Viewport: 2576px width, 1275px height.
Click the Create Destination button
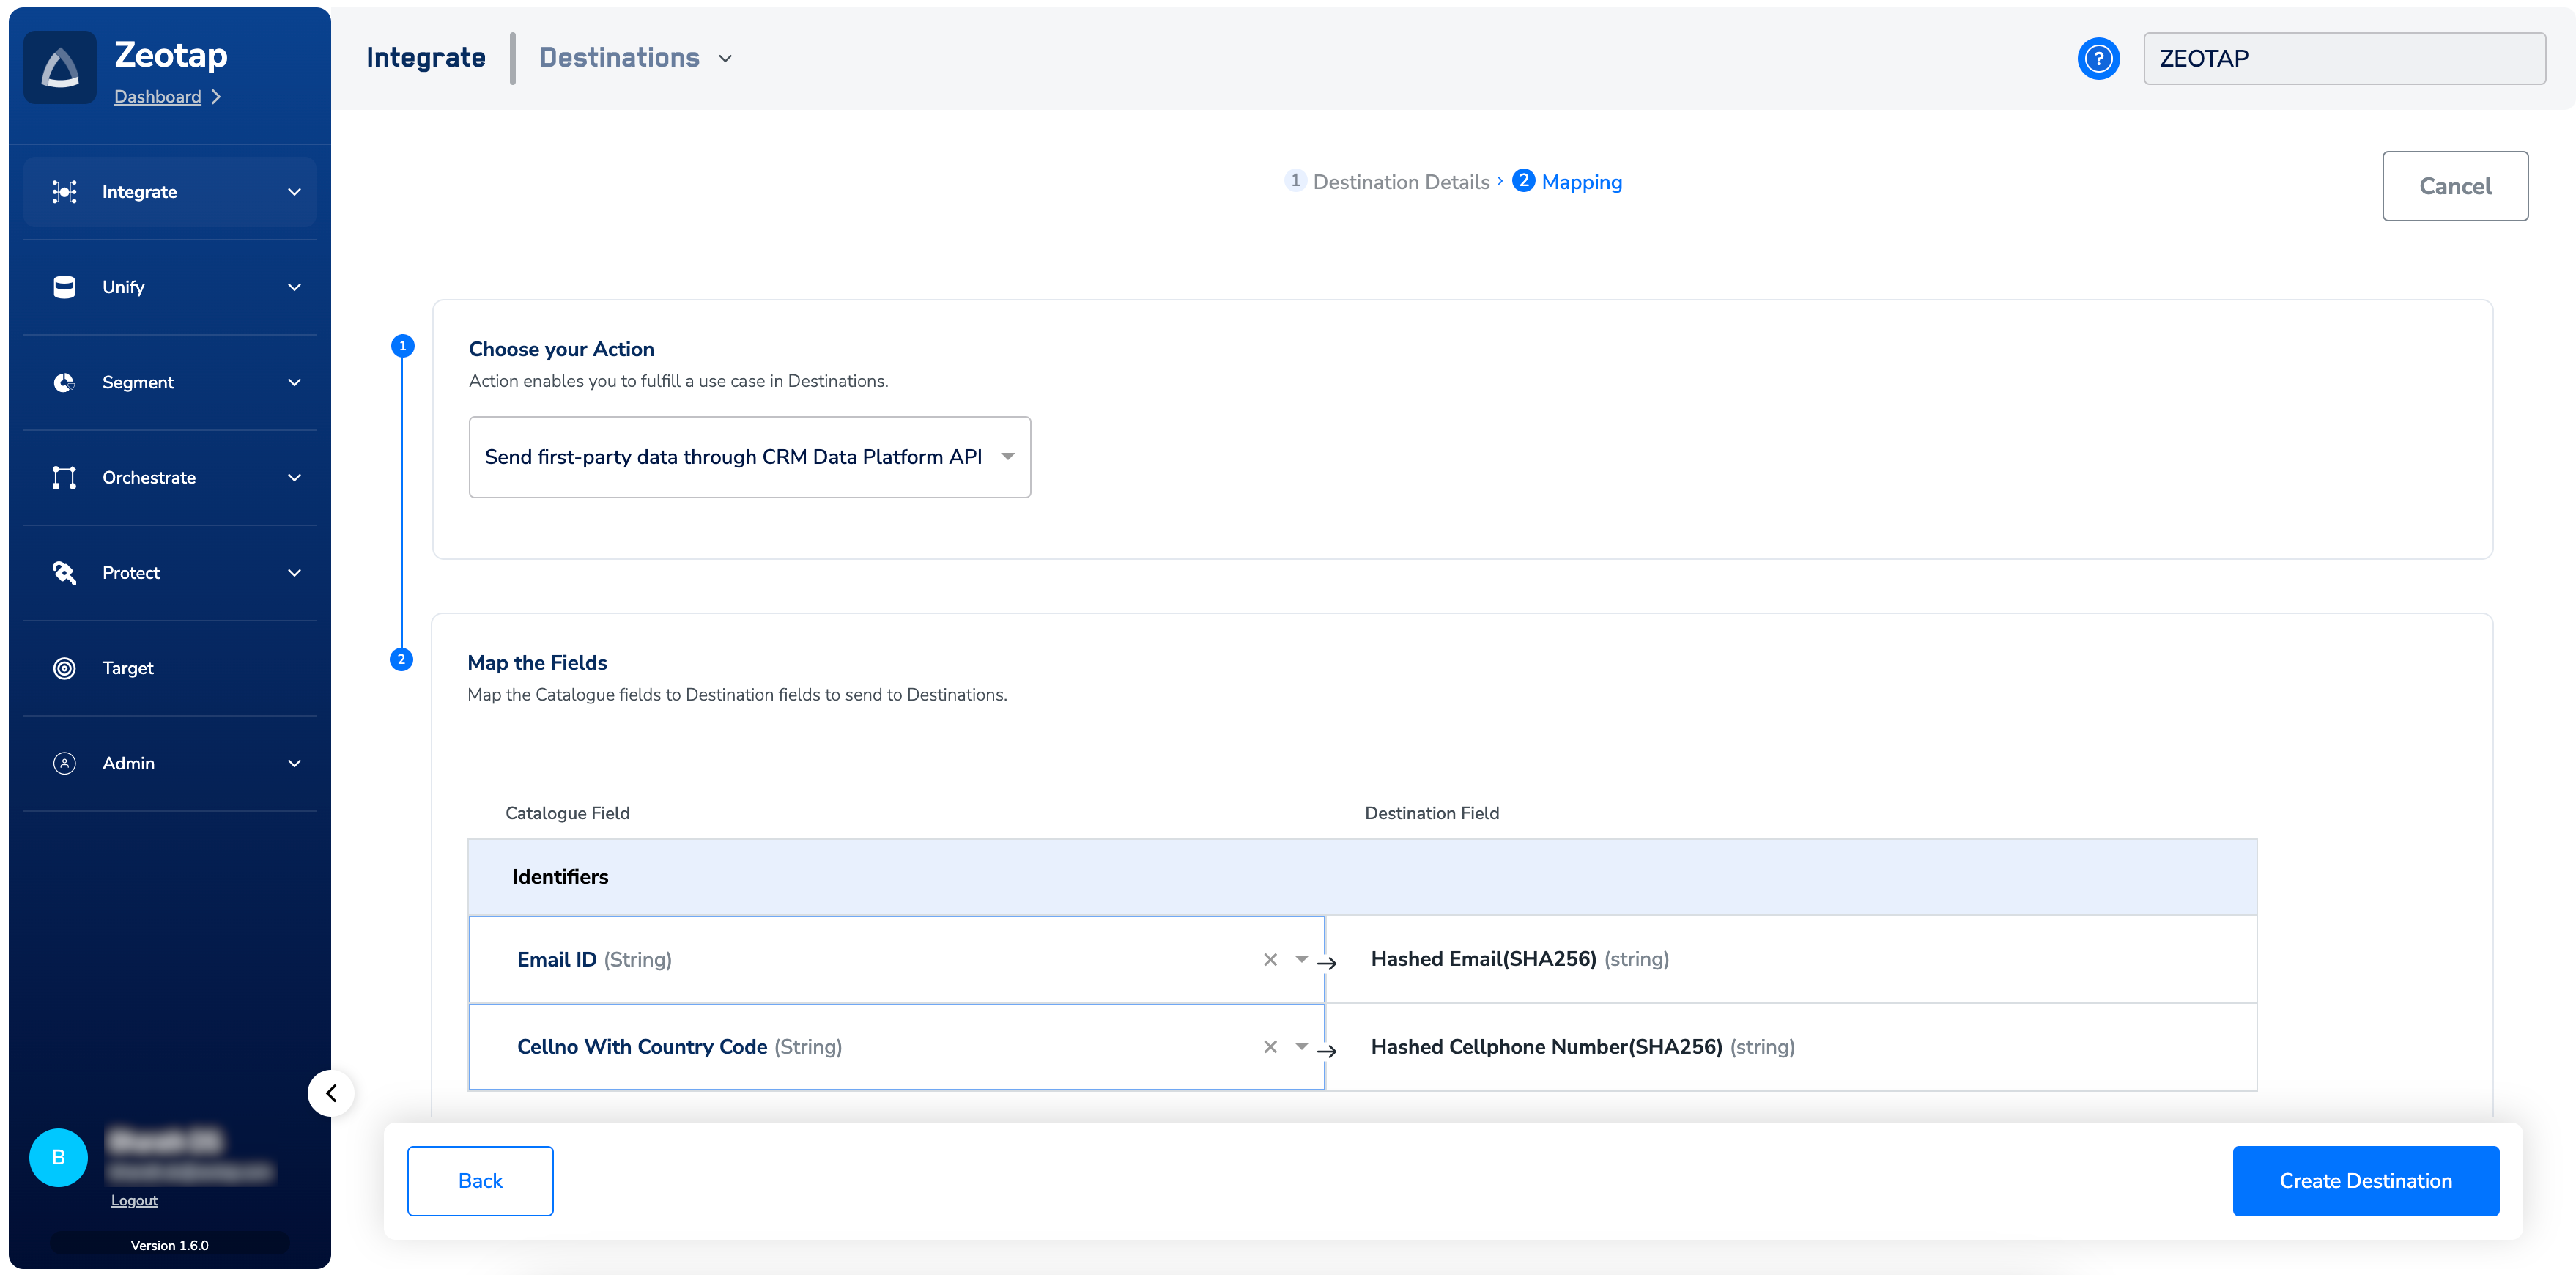(2365, 1180)
